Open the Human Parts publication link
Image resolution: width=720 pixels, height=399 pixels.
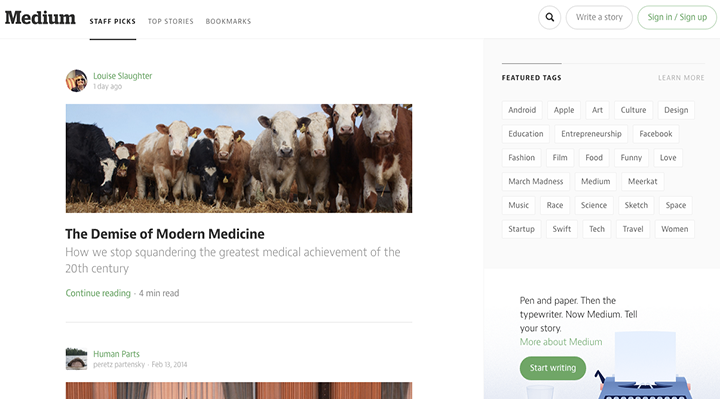[x=116, y=354]
